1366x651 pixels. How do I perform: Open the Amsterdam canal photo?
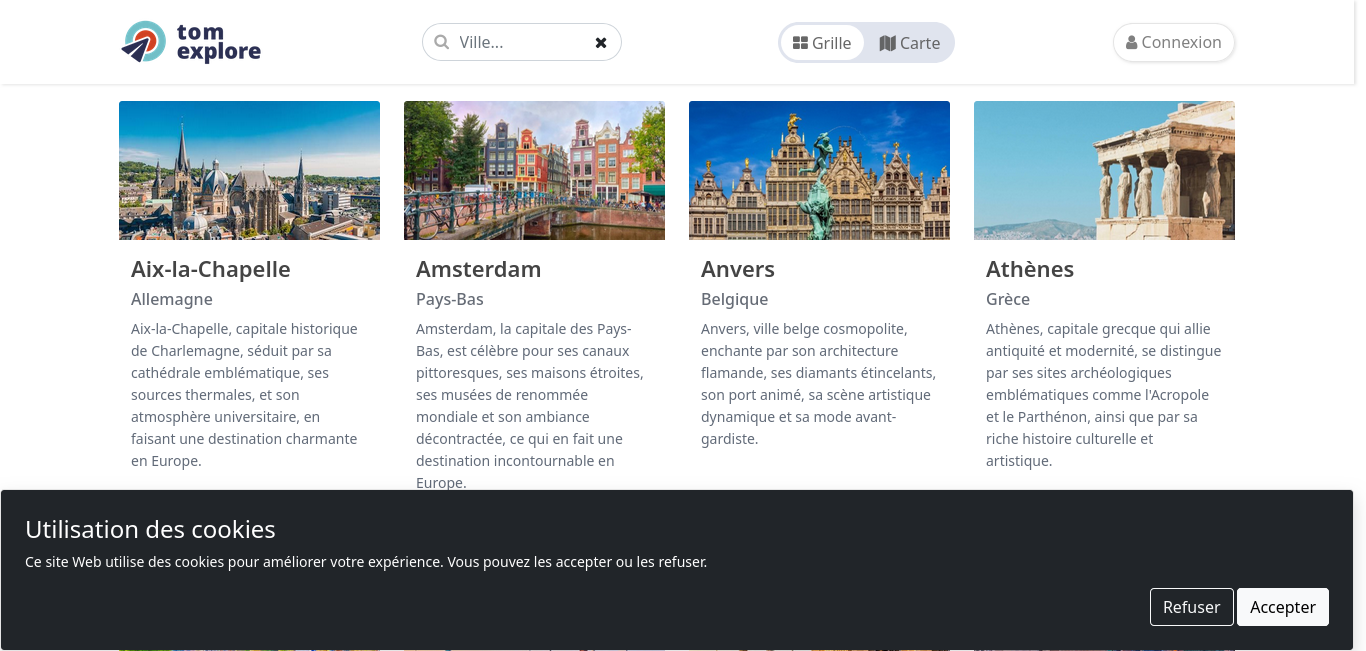click(534, 170)
